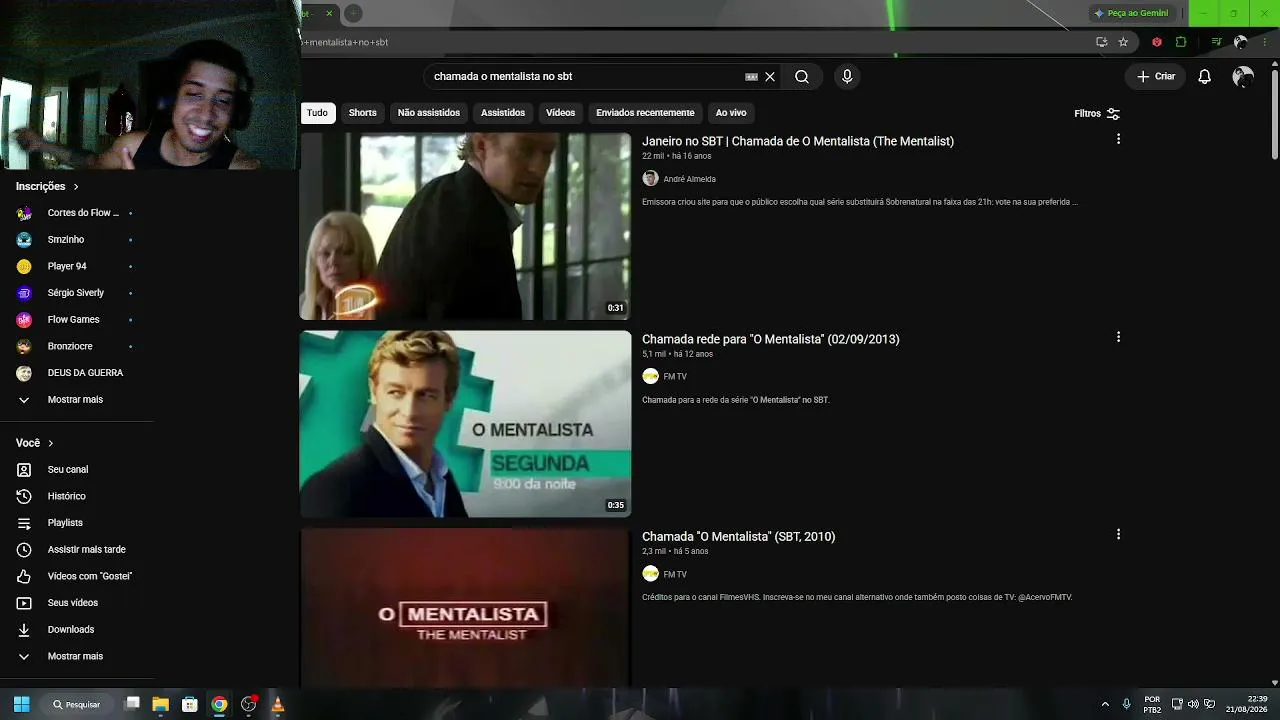The image size is (1280, 720).
Task: Show hidden system tray icons chevron
Action: click(x=1105, y=704)
